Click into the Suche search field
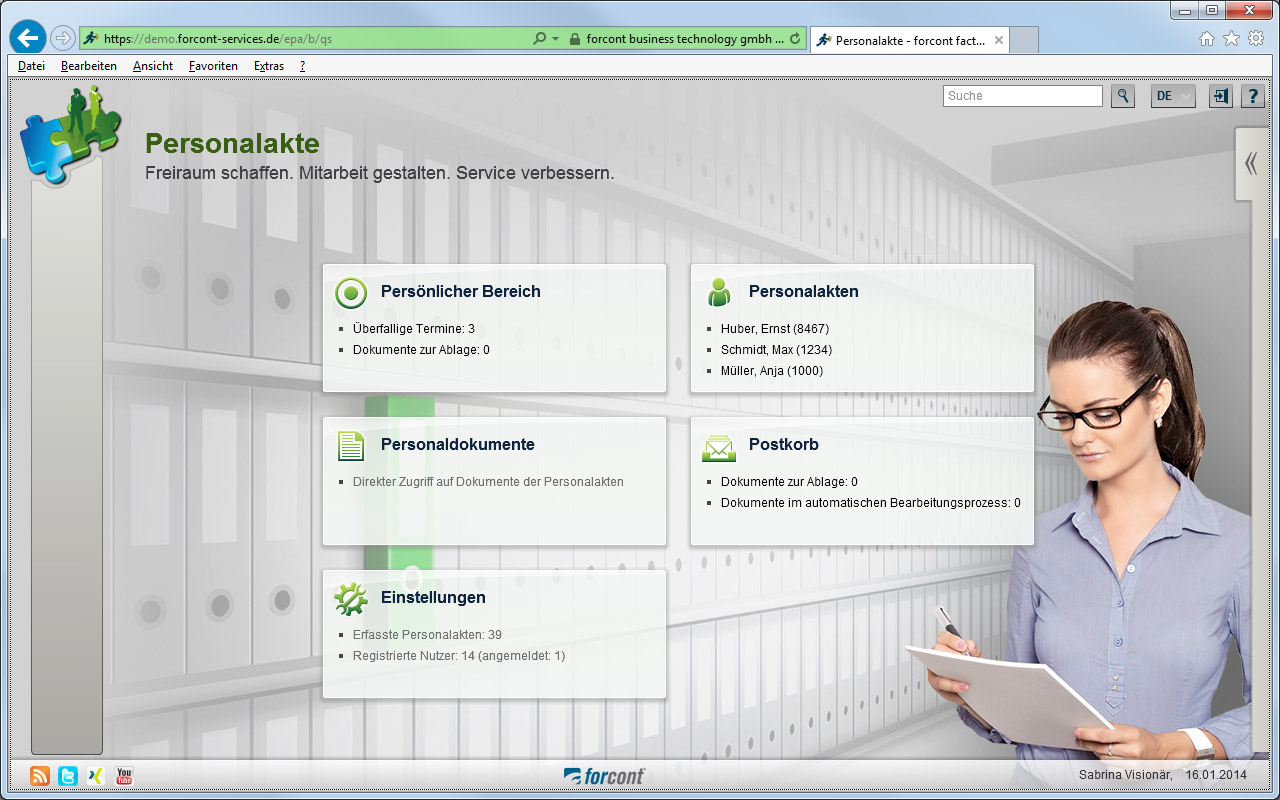This screenshot has height=800, width=1280. pyautogui.click(x=1022, y=96)
